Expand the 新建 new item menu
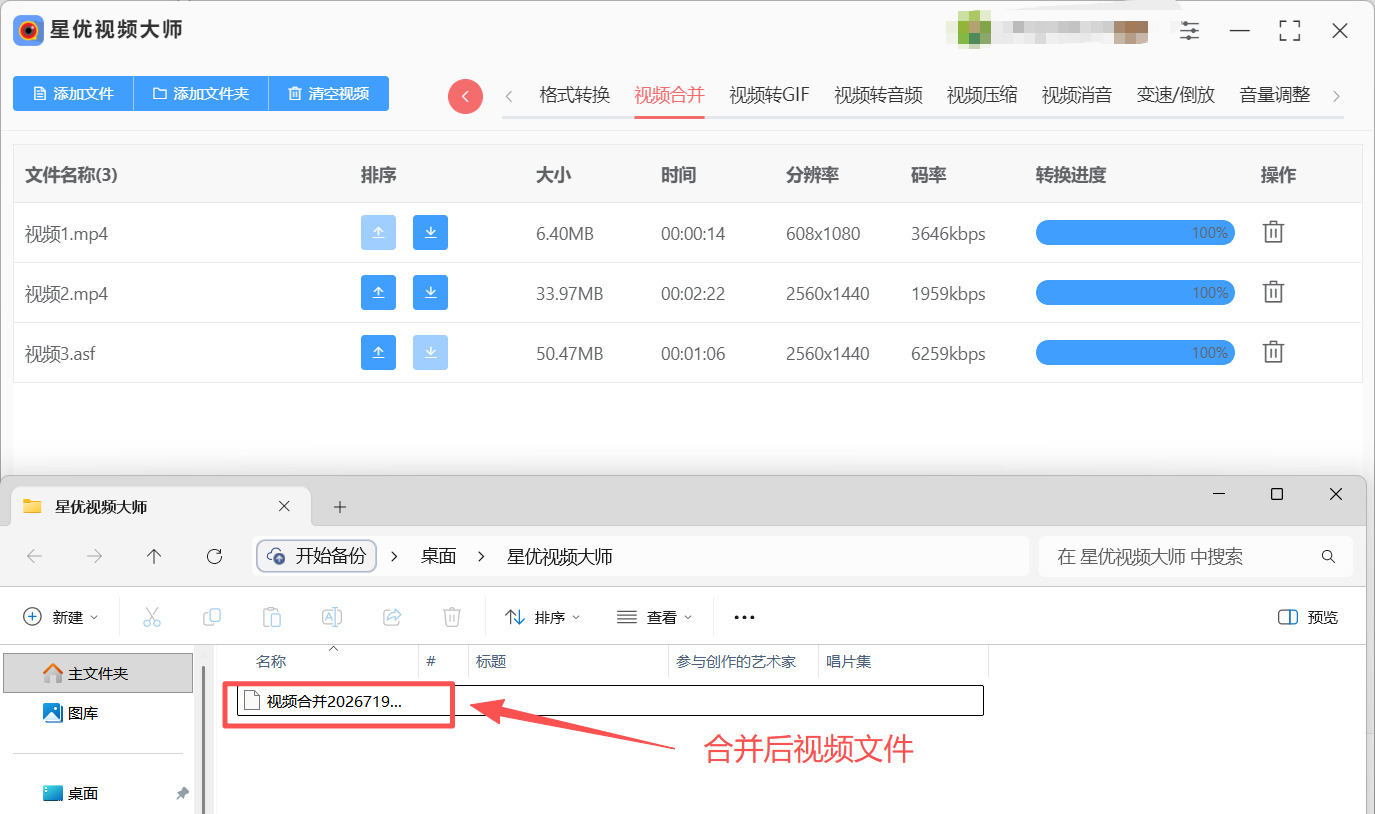 click(61, 617)
